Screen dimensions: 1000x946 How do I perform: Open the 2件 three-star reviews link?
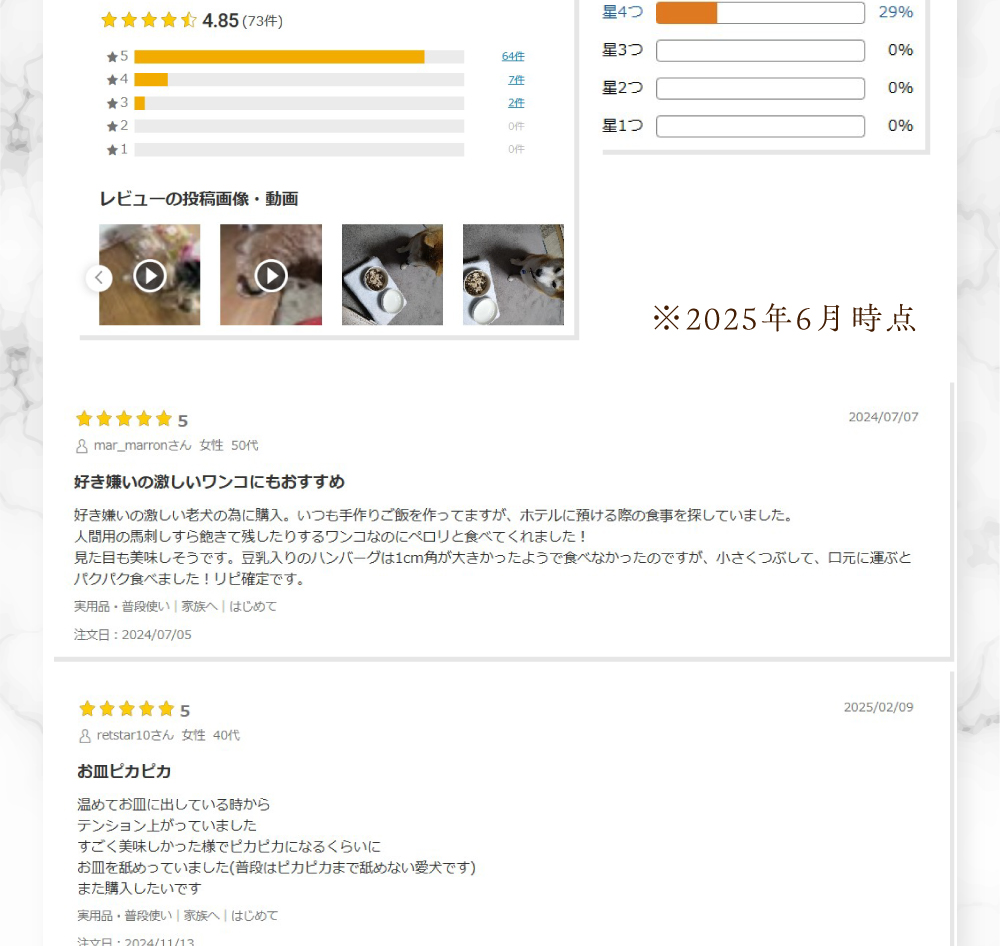click(x=516, y=103)
